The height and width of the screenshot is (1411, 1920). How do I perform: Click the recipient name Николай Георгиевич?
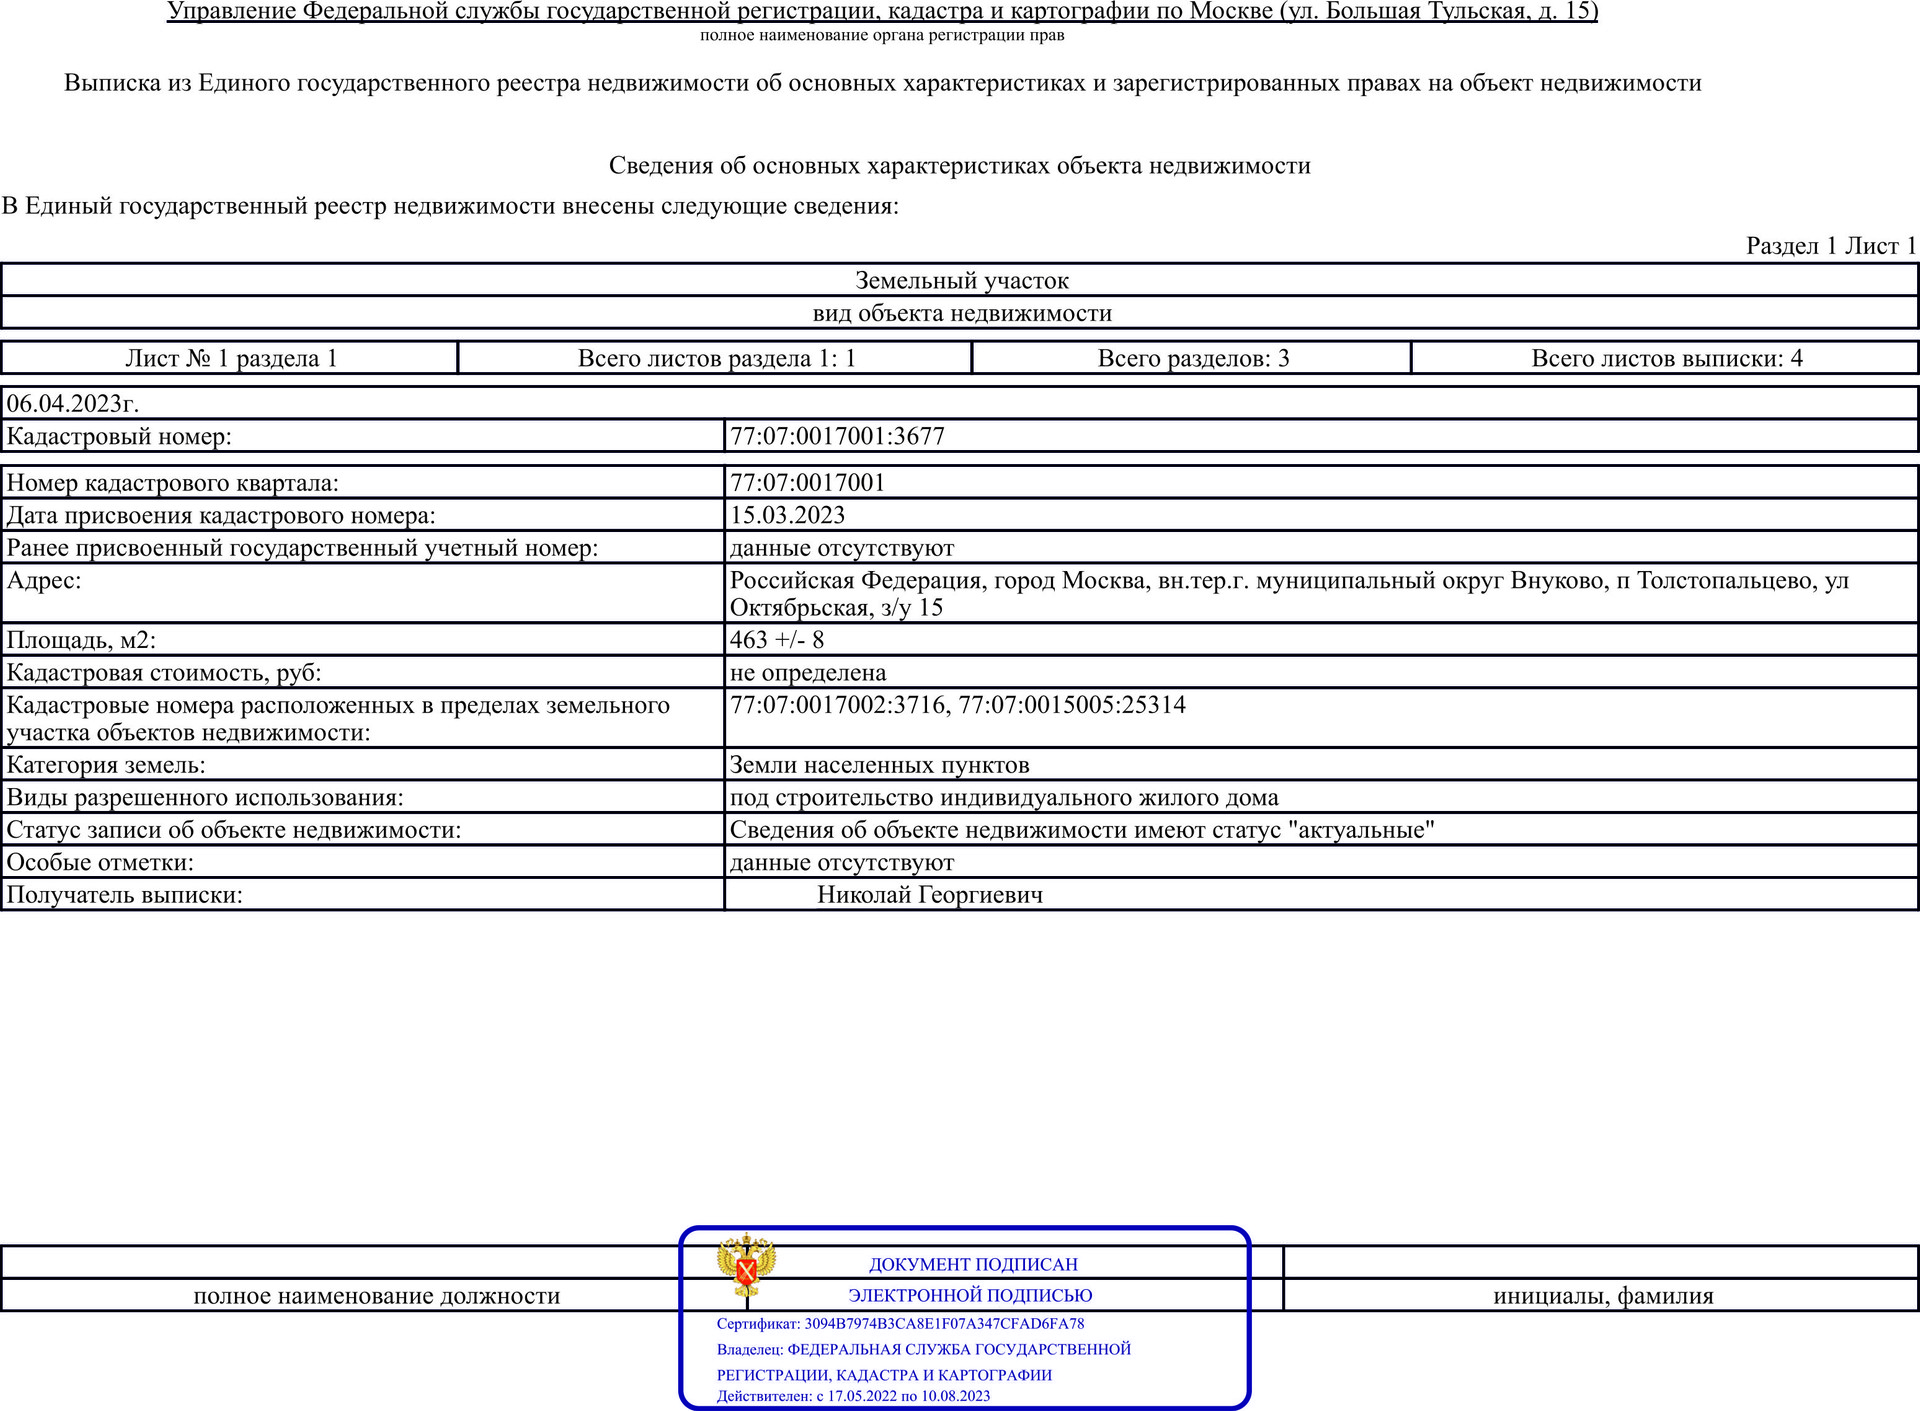coord(929,895)
